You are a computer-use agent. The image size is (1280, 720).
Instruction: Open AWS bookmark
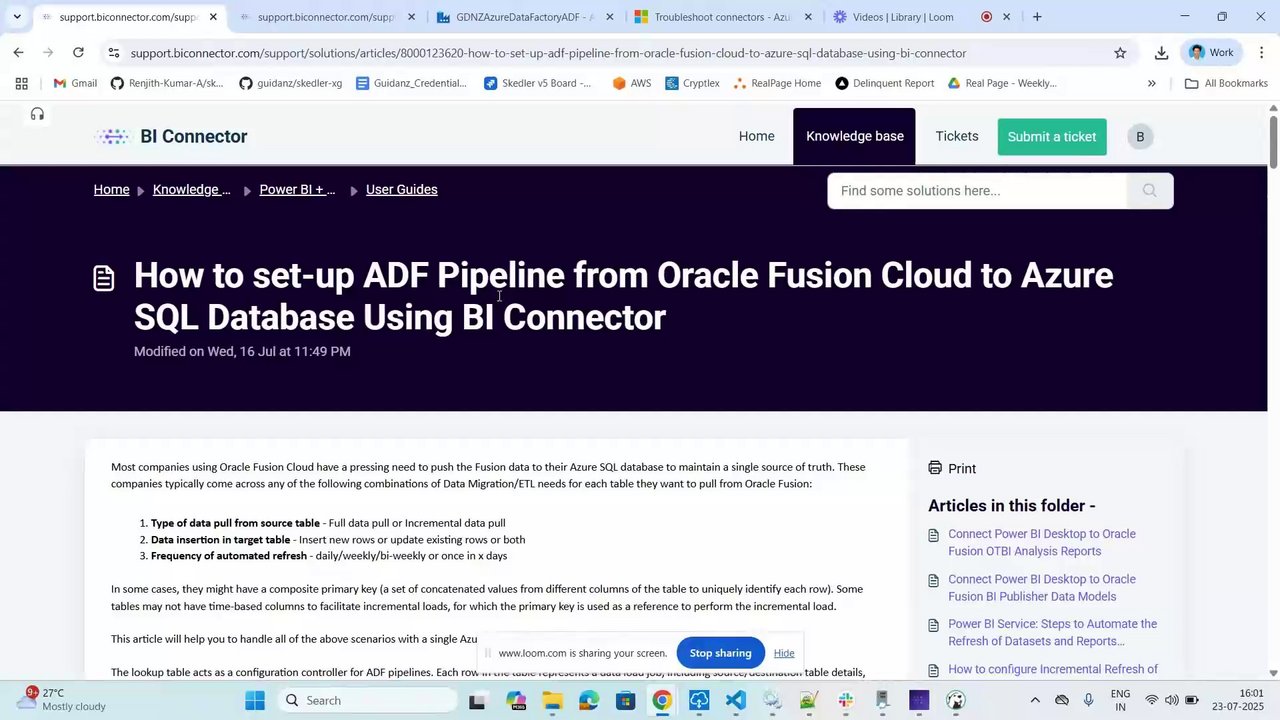pos(631,83)
